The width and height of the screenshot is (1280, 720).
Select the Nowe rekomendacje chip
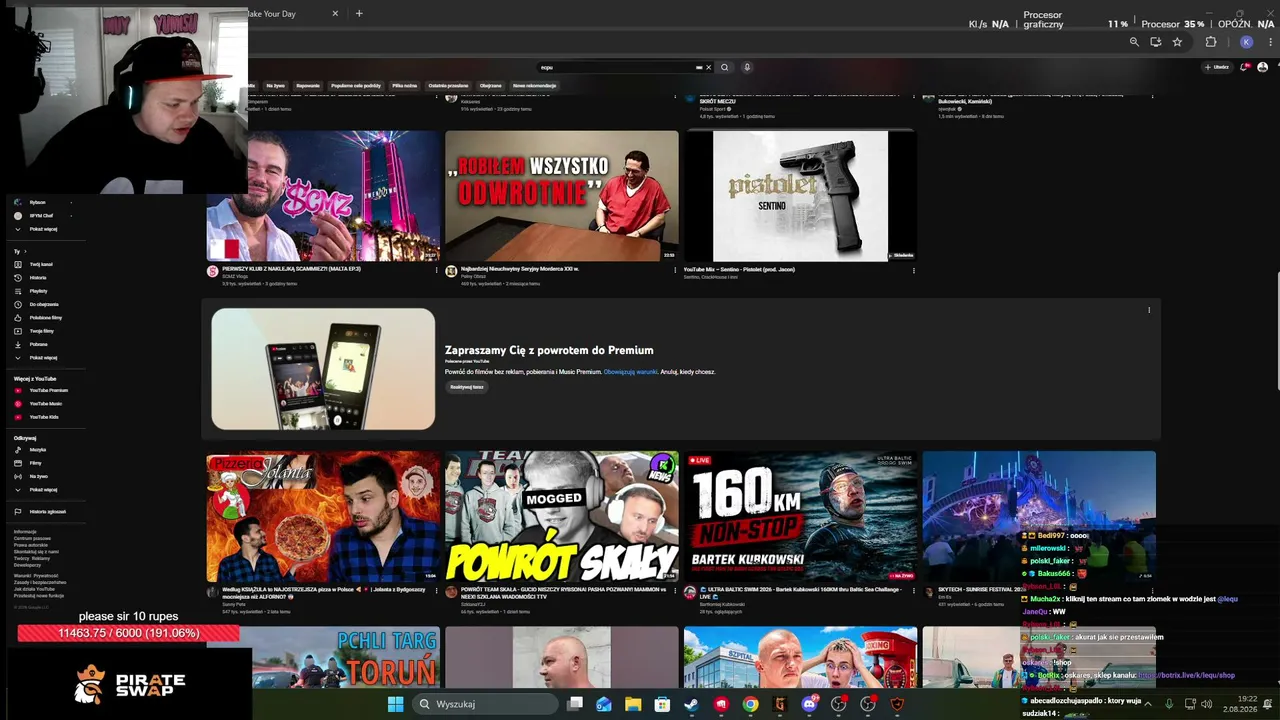point(535,86)
